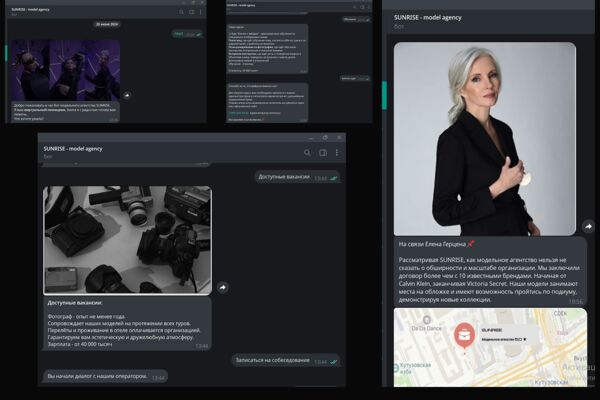Screen dimensions: 600x400
Task: Minimize the bottom SUNRISE chat window
Action: pos(311,137)
